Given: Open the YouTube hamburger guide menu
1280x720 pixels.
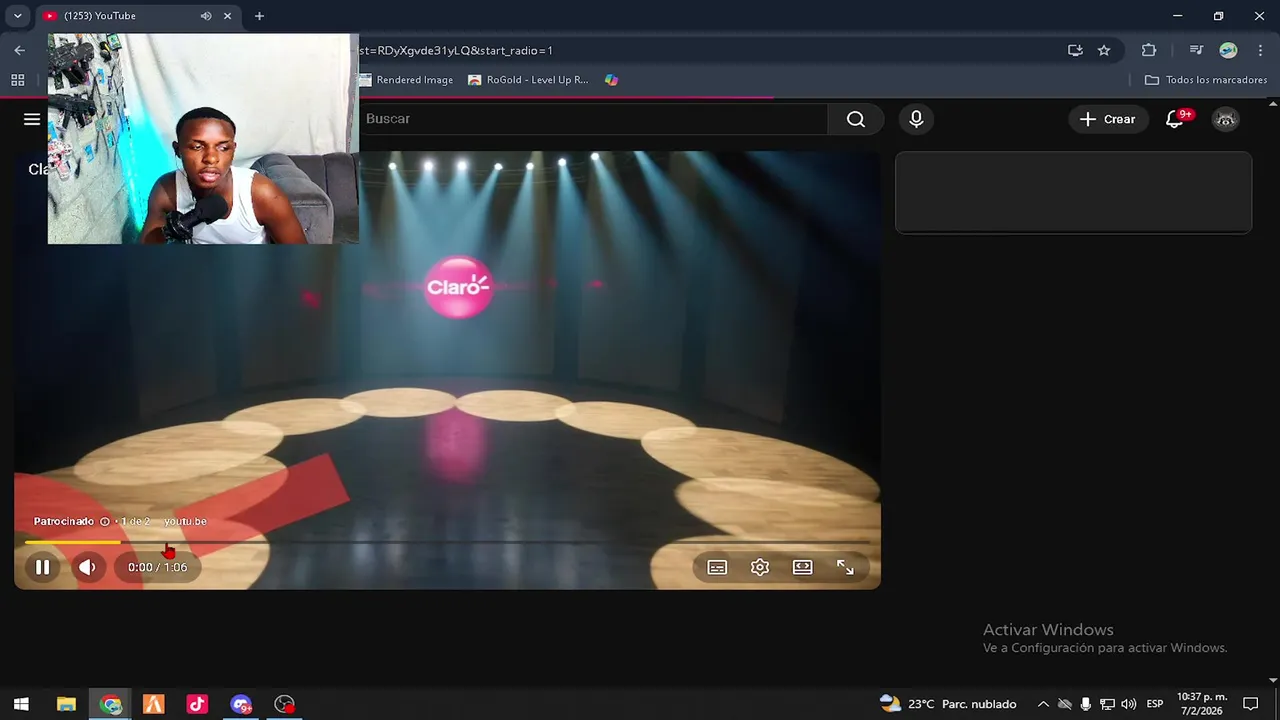Looking at the screenshot, I should (32, 119).
